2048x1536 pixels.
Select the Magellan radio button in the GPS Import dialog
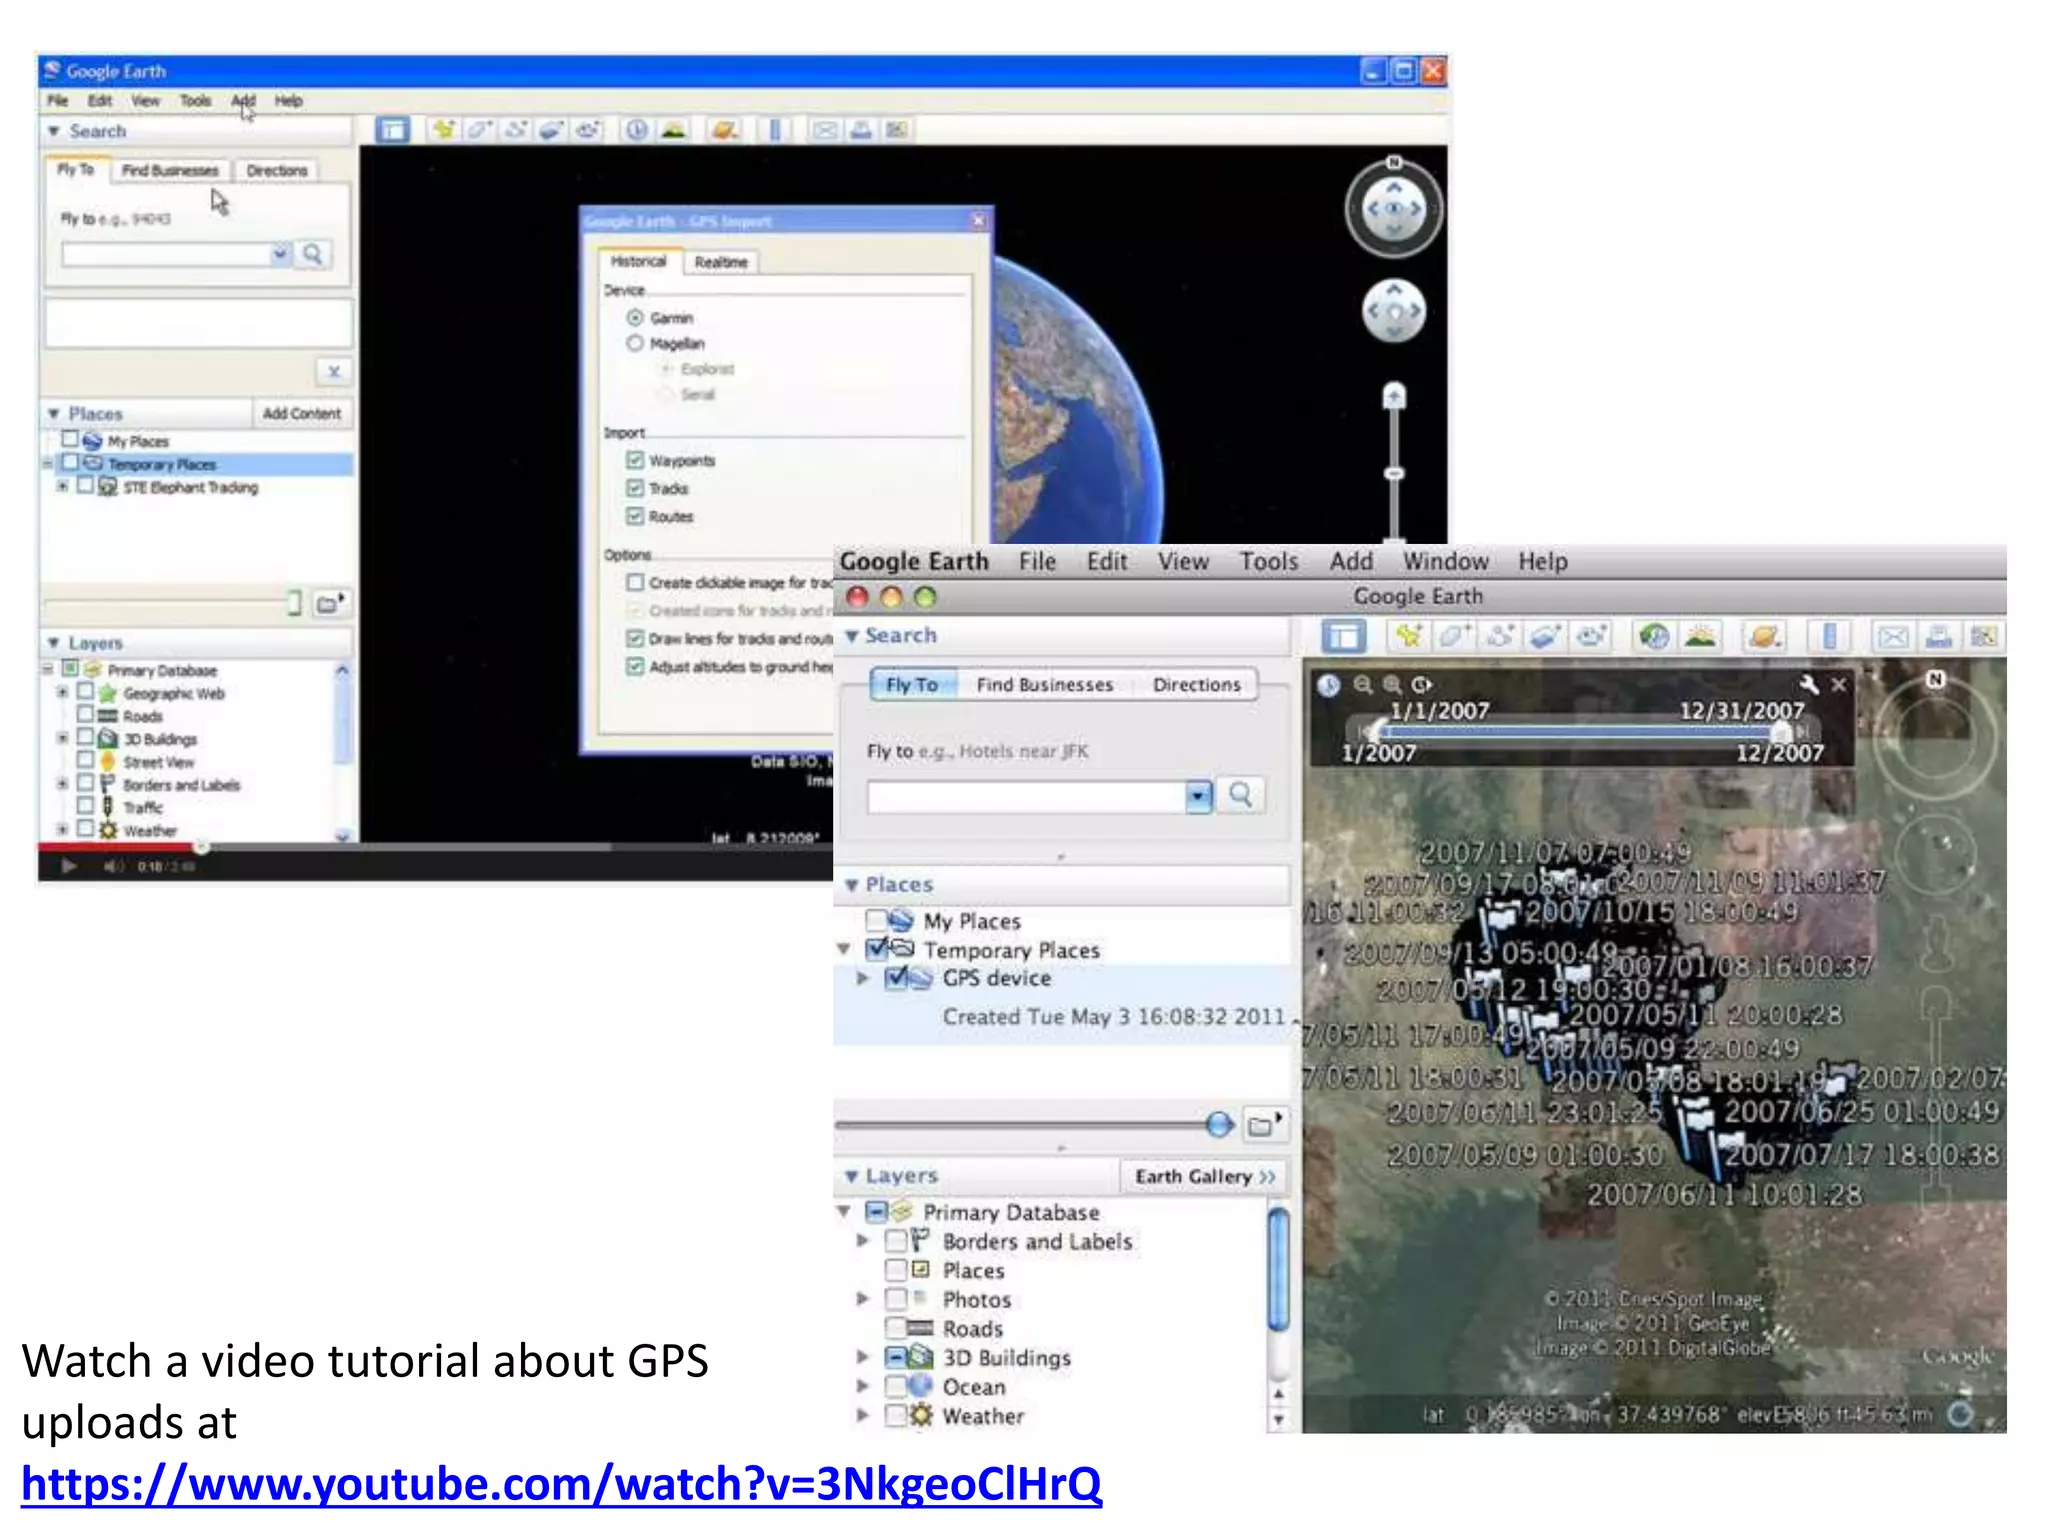[635, 344]
